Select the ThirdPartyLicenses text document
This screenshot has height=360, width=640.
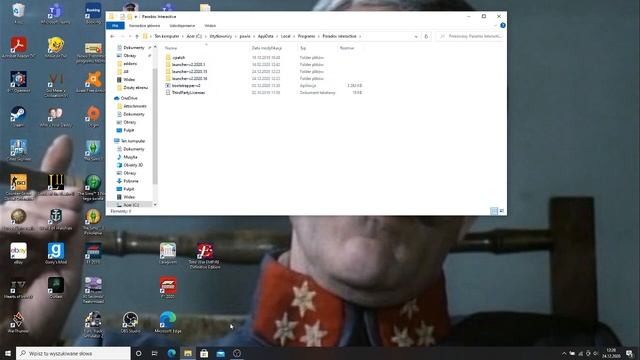[188, 93]
